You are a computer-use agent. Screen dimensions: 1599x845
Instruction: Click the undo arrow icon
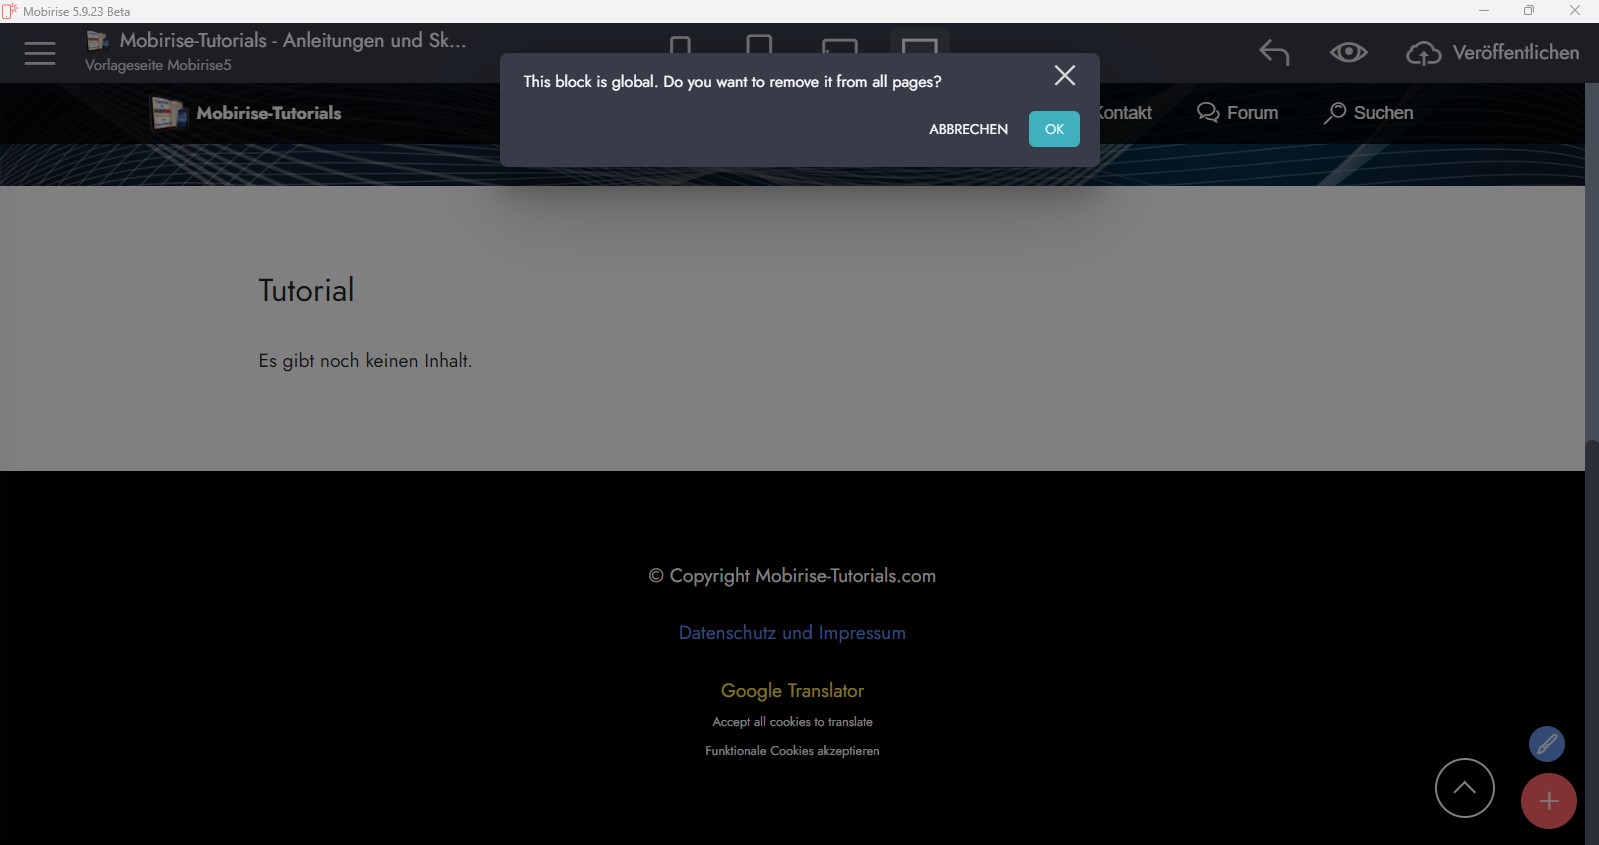(1274, 52)
